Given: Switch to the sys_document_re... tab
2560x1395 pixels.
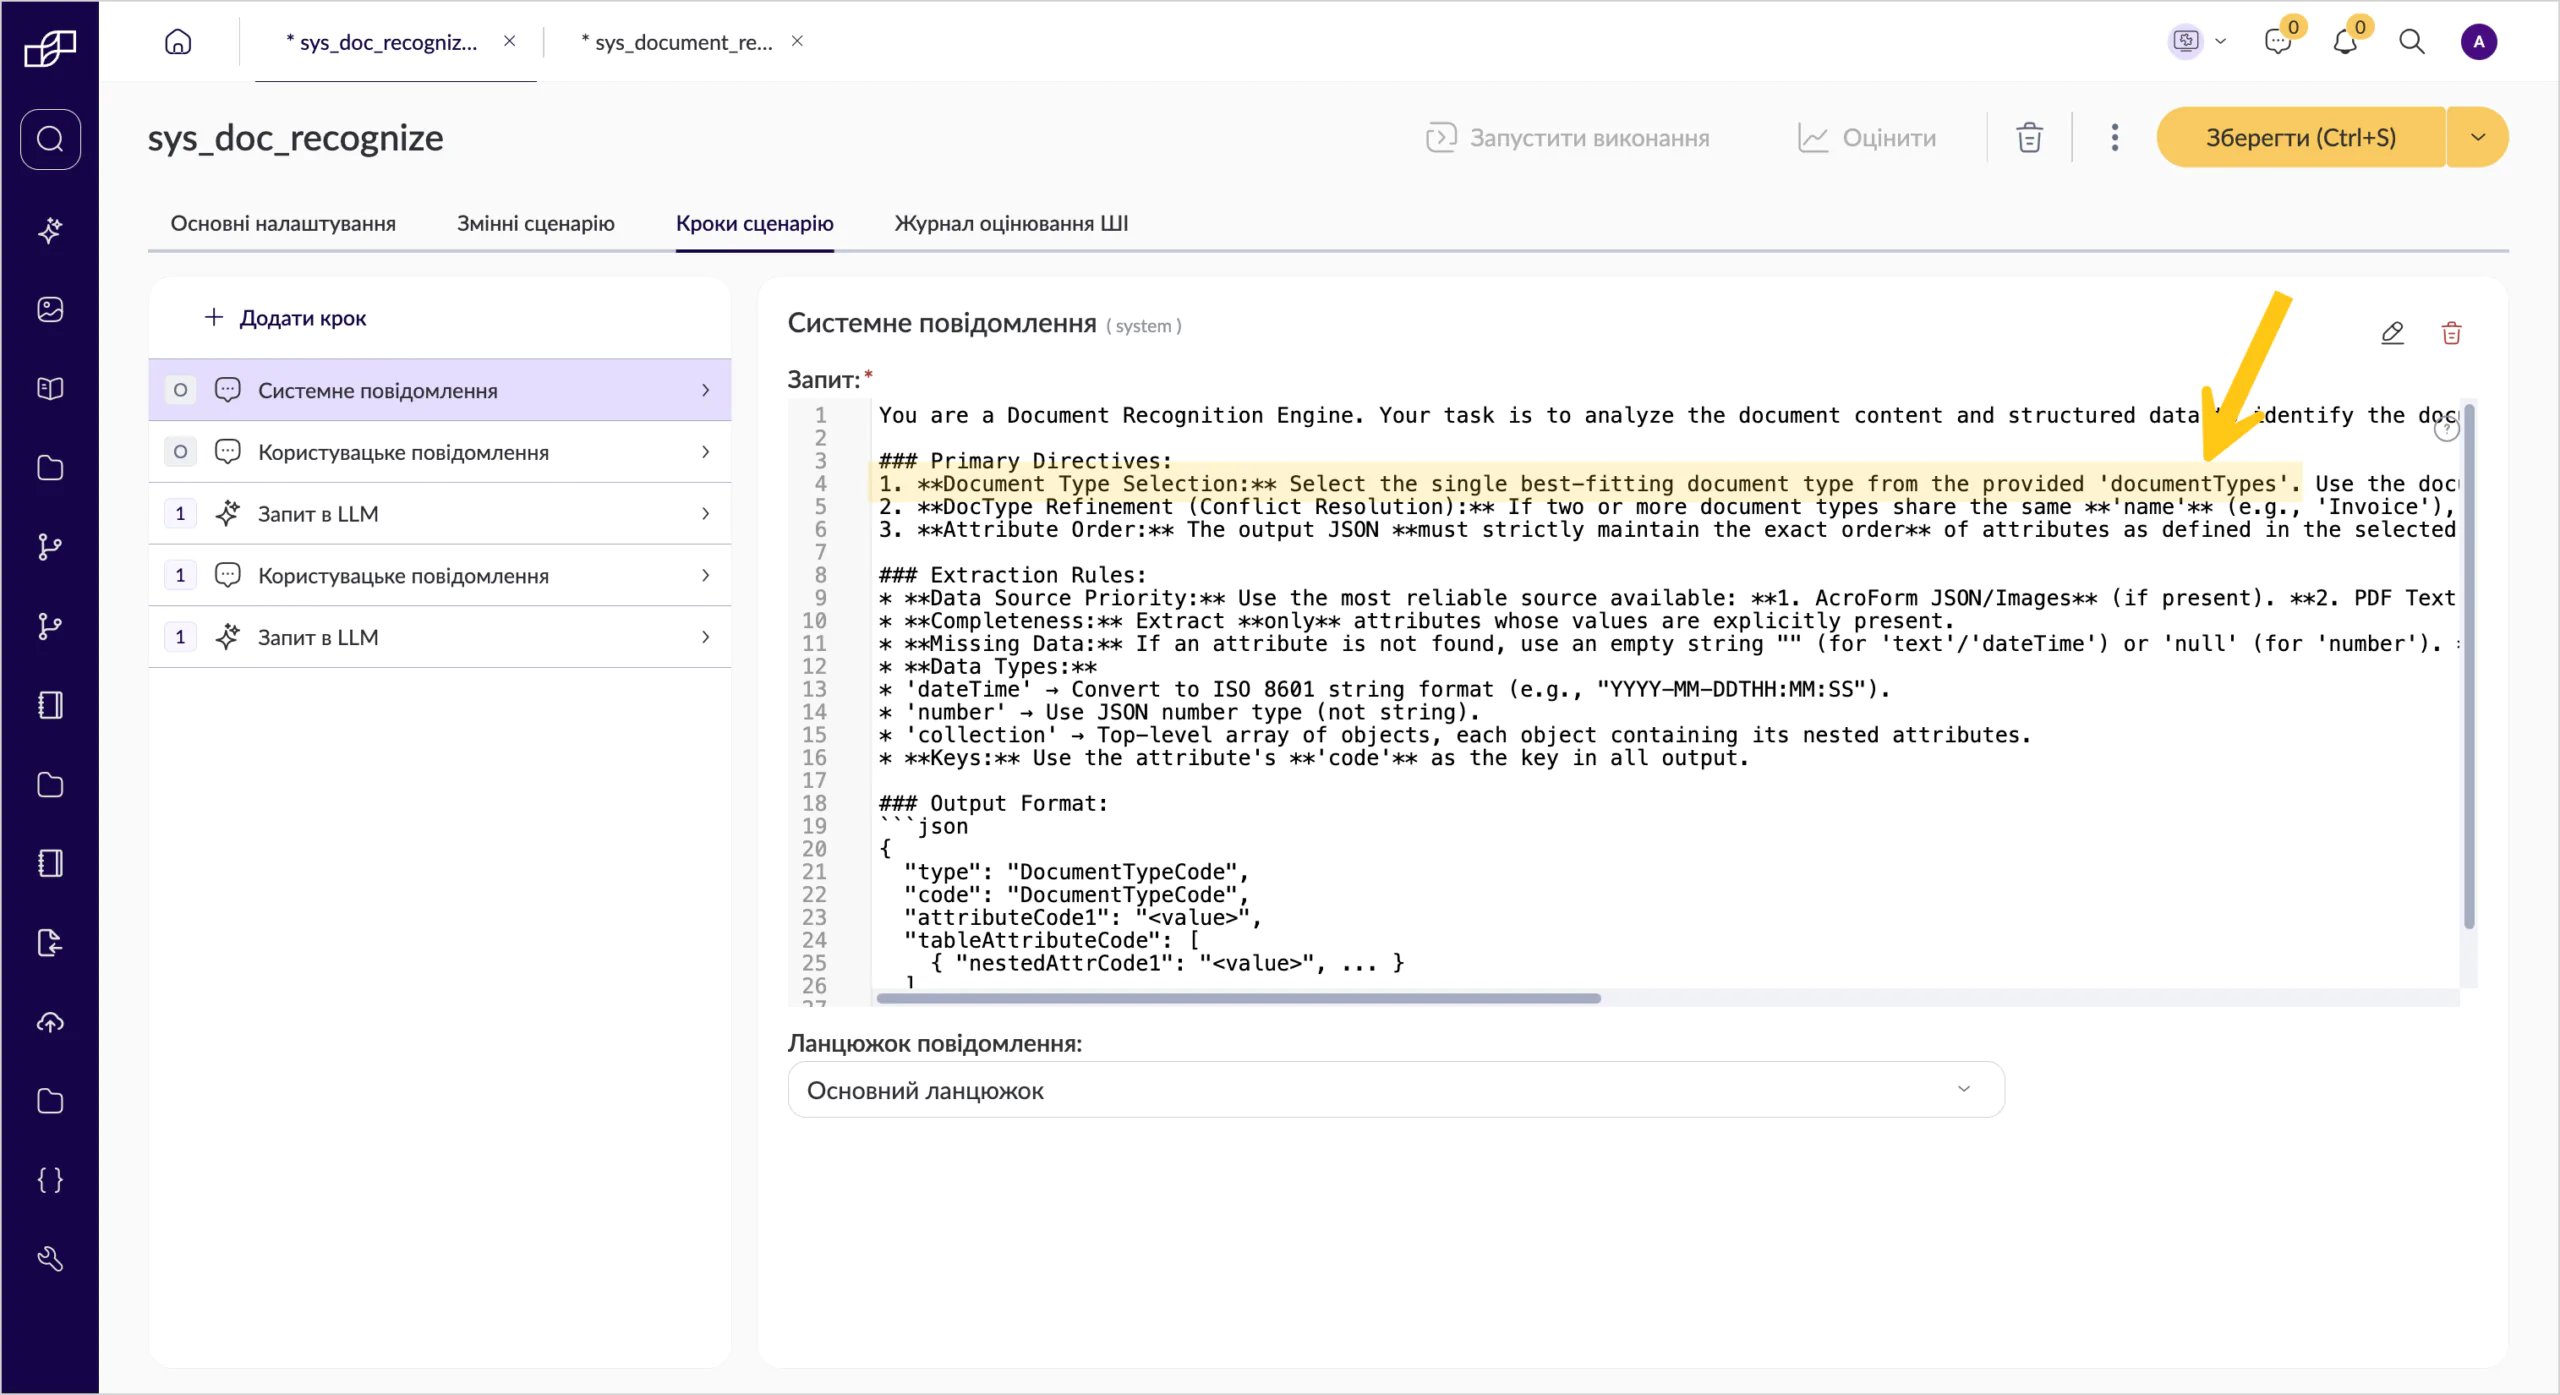Looking at the screenshot, I should click(677, 42).
